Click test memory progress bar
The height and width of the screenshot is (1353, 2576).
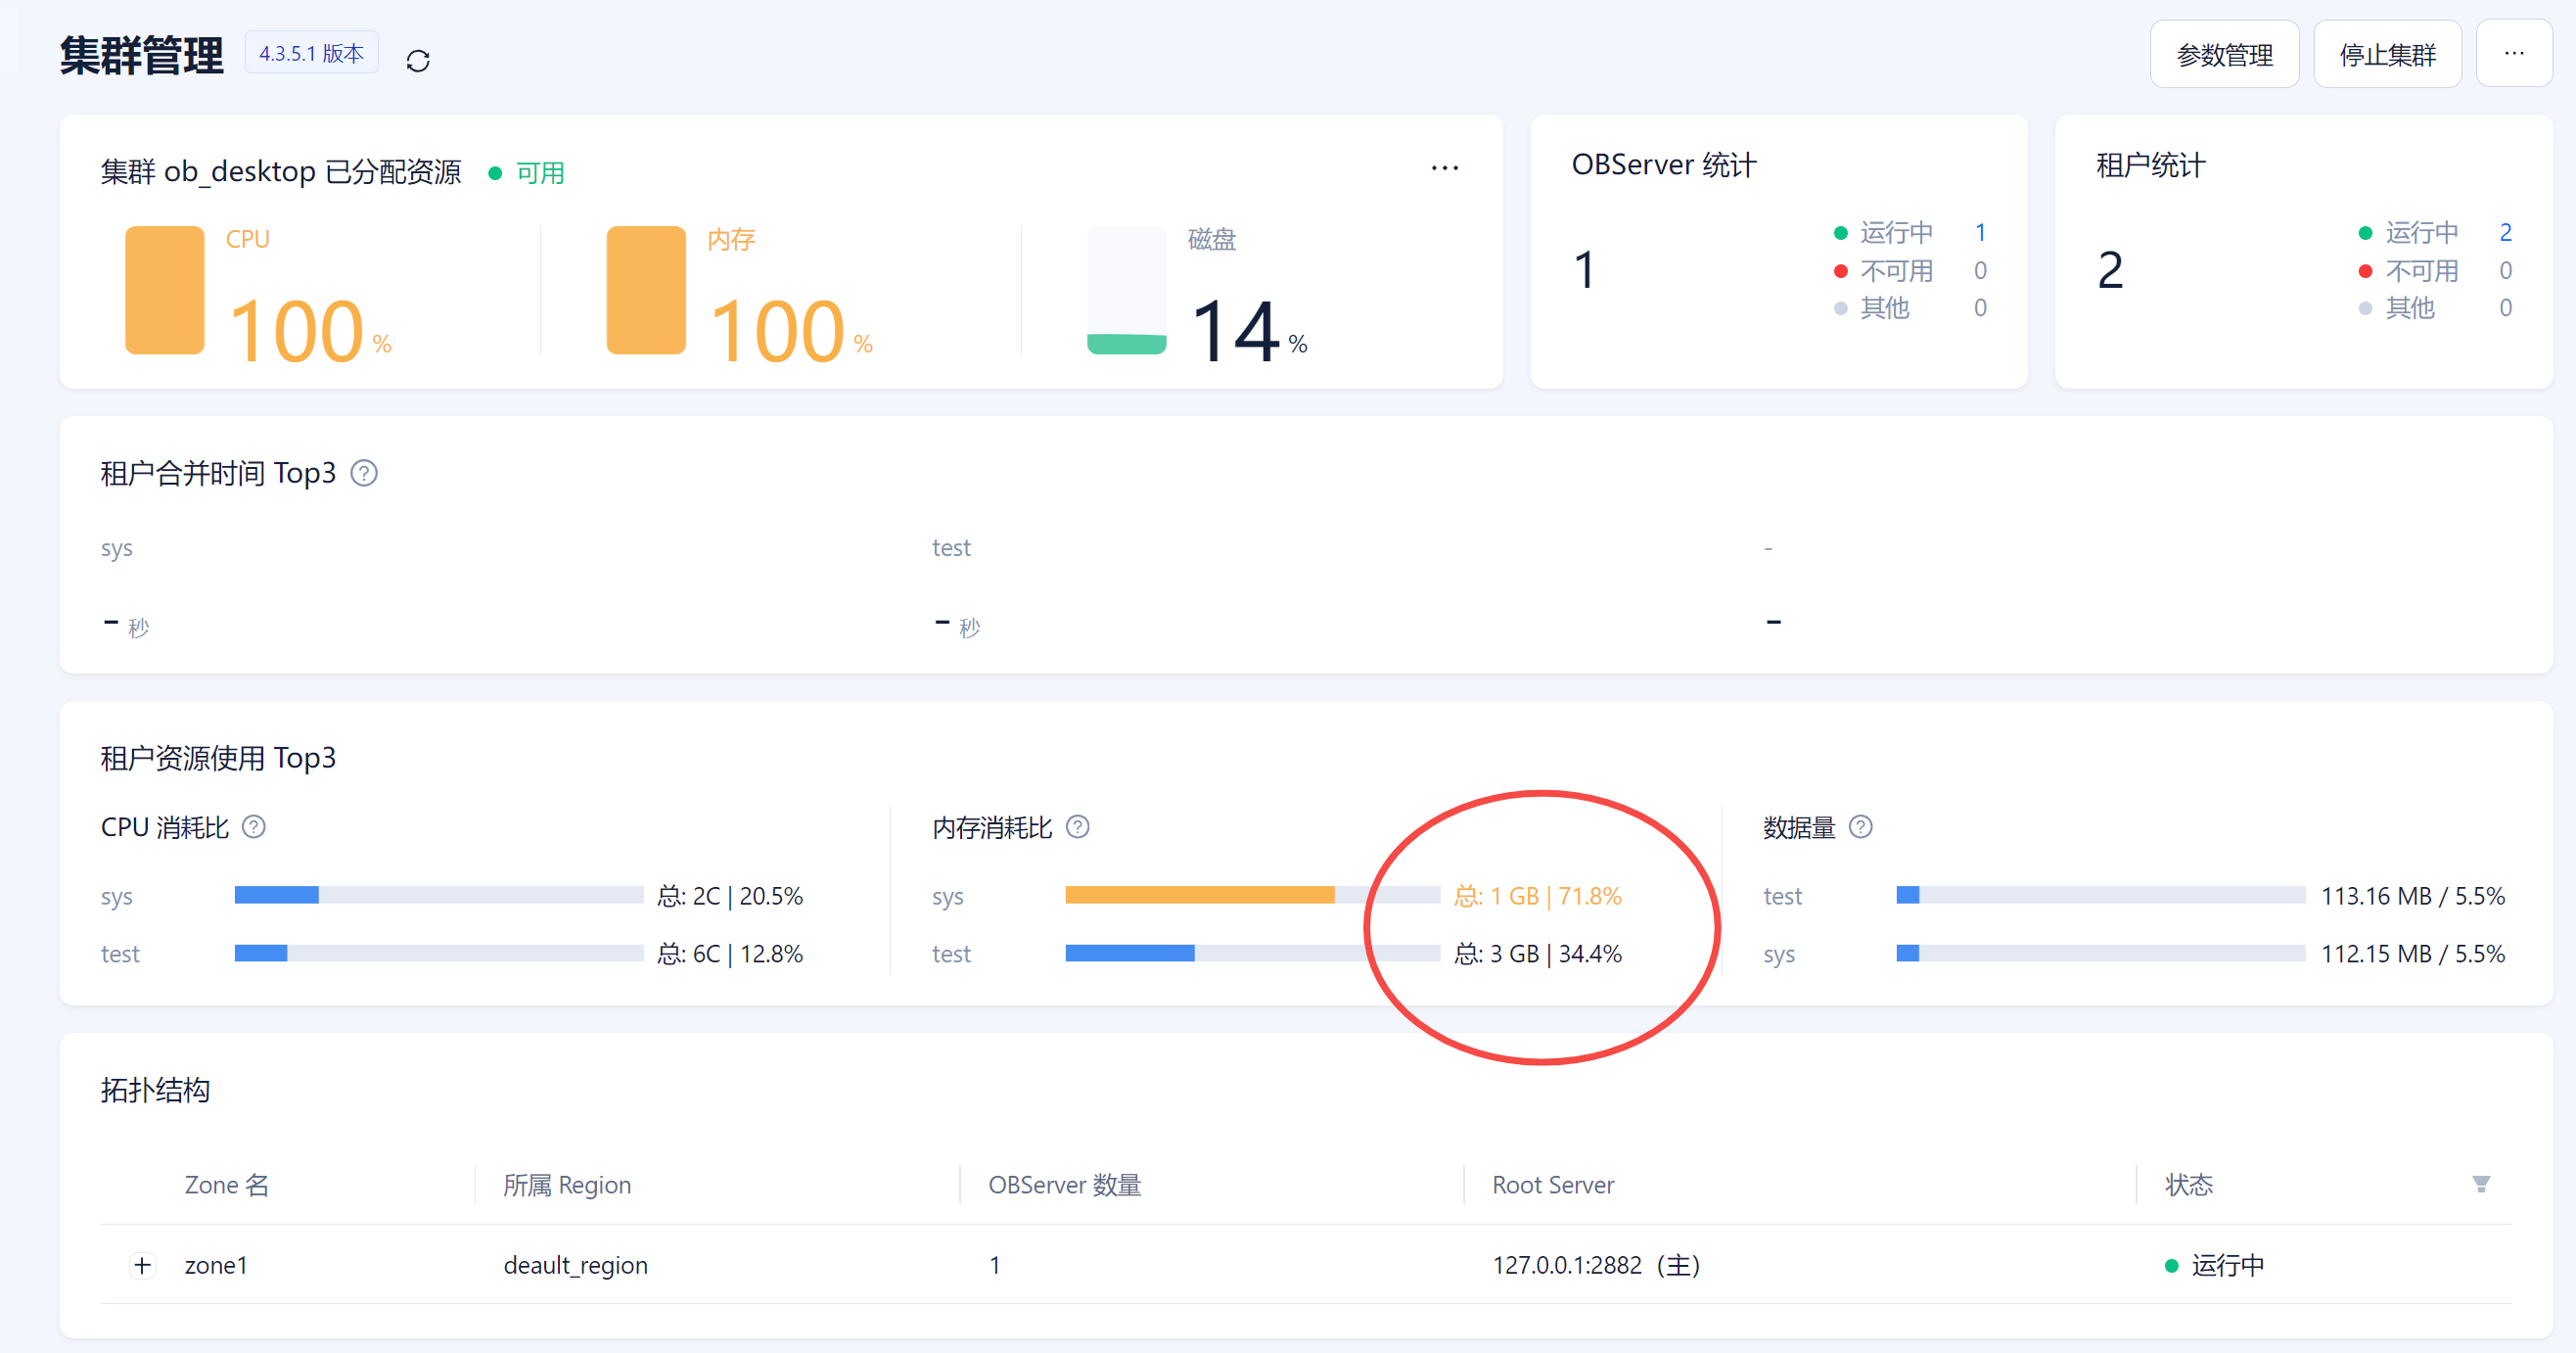tap(1253, 953)
